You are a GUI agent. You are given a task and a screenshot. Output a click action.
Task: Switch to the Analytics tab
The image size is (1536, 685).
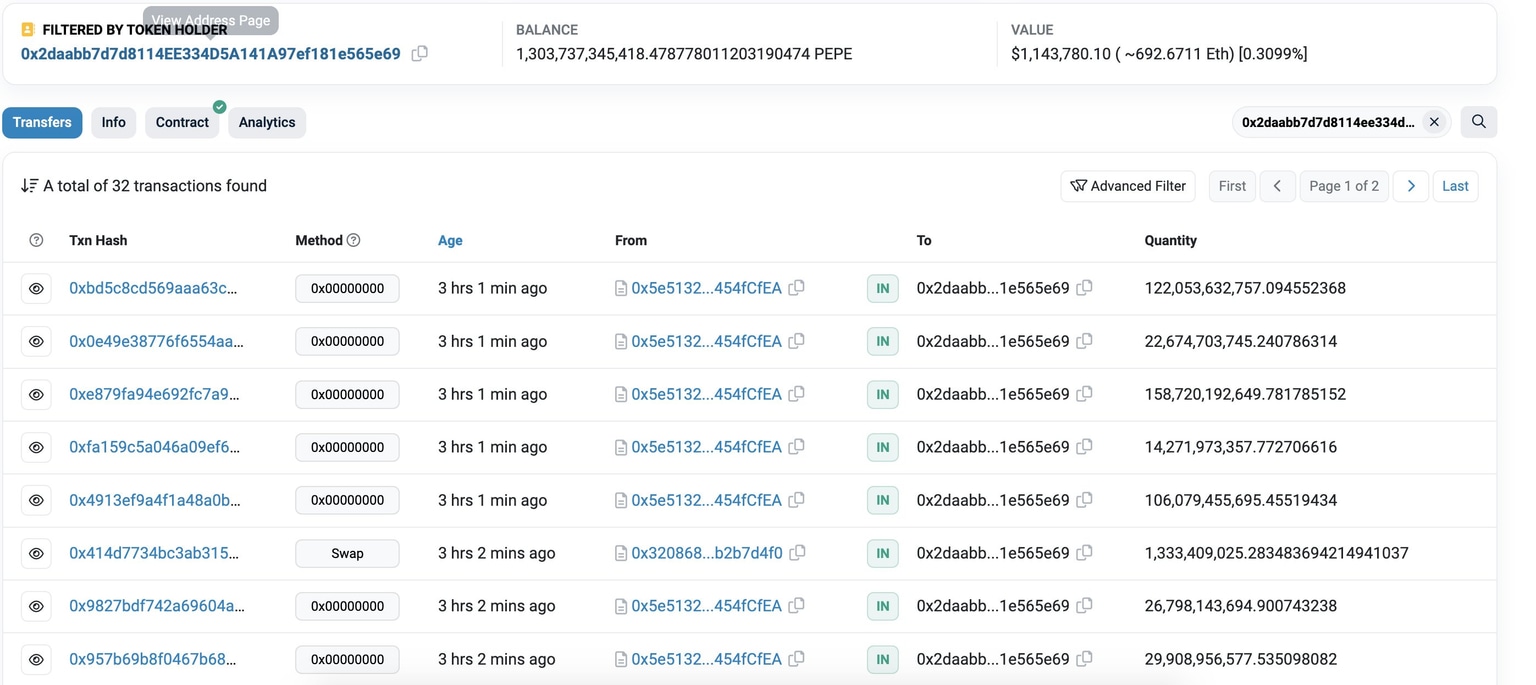(266, 122)
